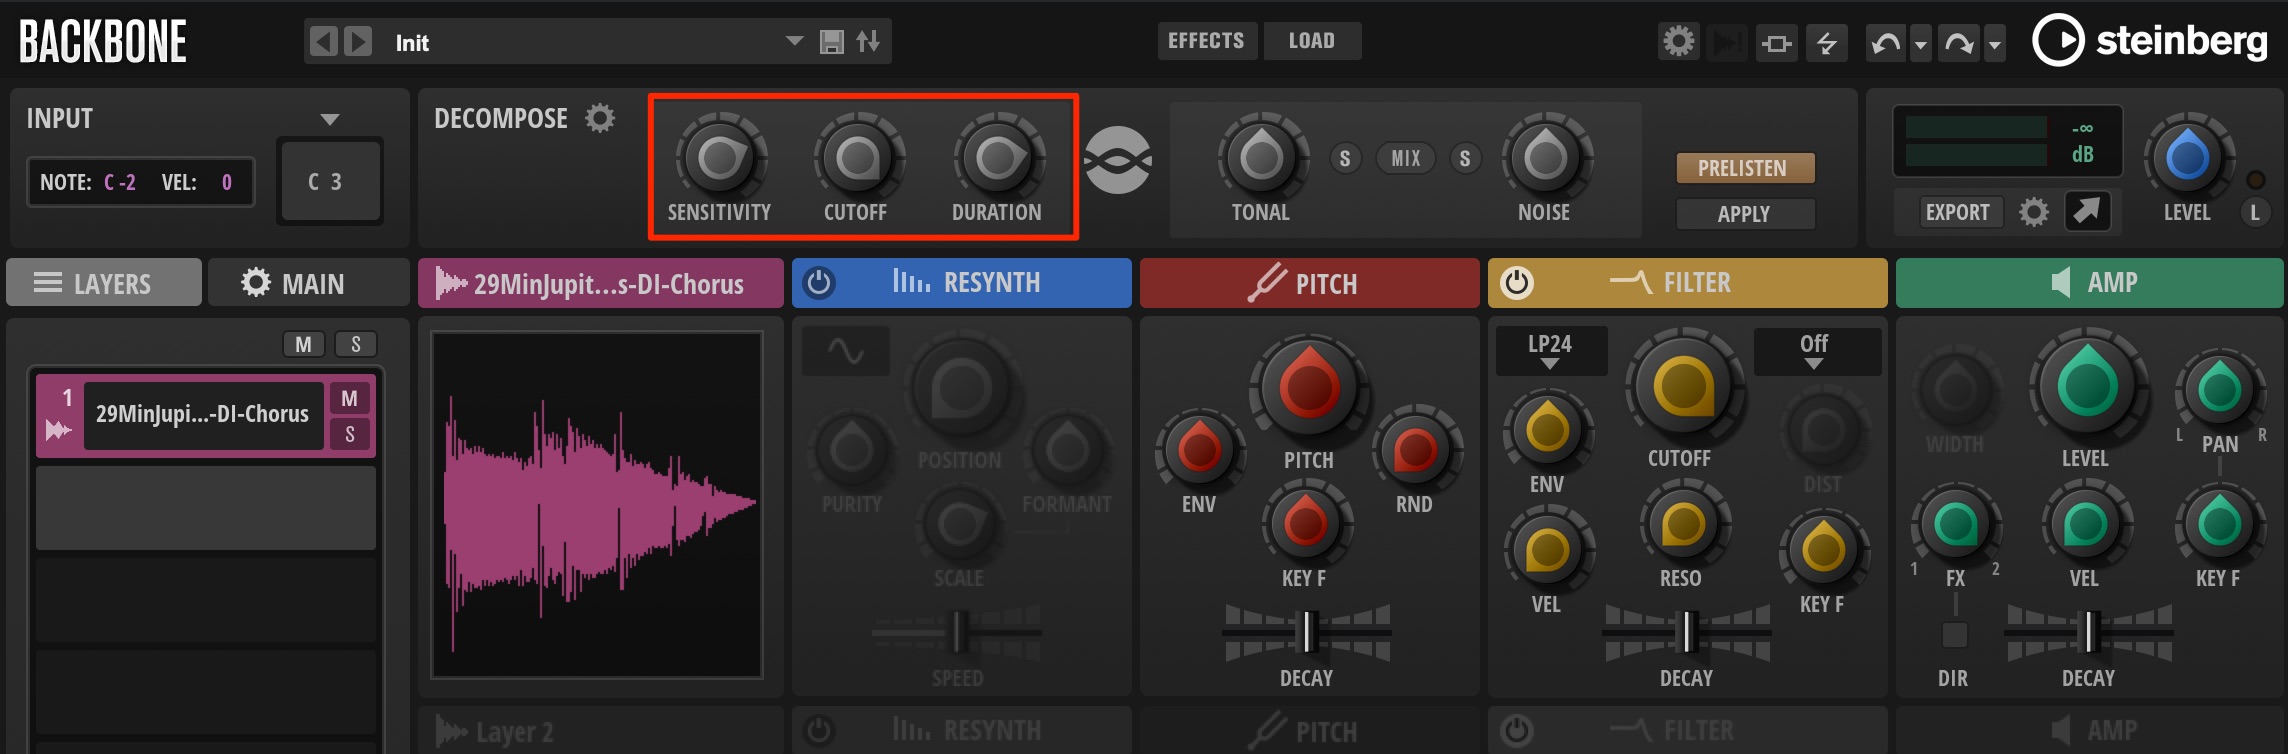Open the Off distortion type dropdown
The image size is (2288, 754).
click(x=1816, y=351)
